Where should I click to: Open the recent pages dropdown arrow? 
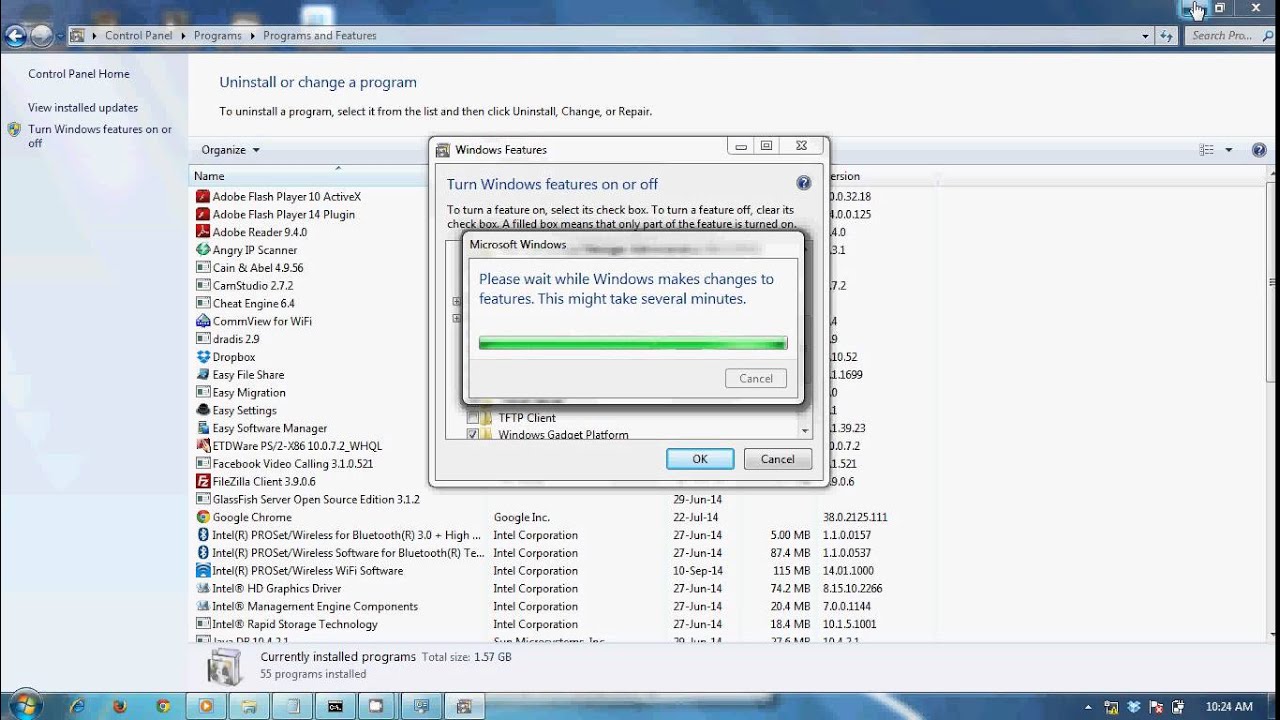click(60, 36)
